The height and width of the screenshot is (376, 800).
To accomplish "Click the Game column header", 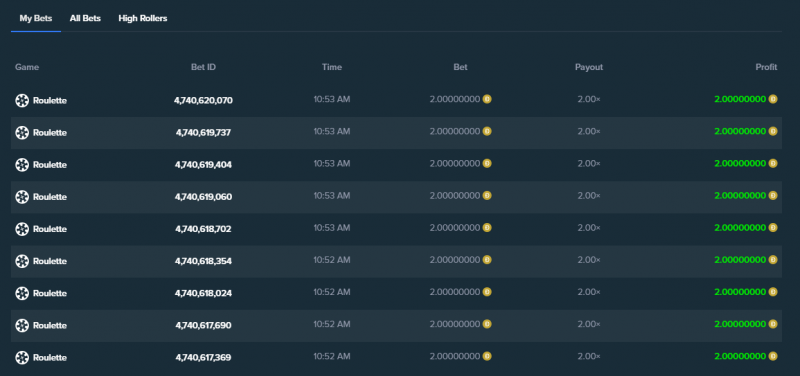I will click(27, 67).
